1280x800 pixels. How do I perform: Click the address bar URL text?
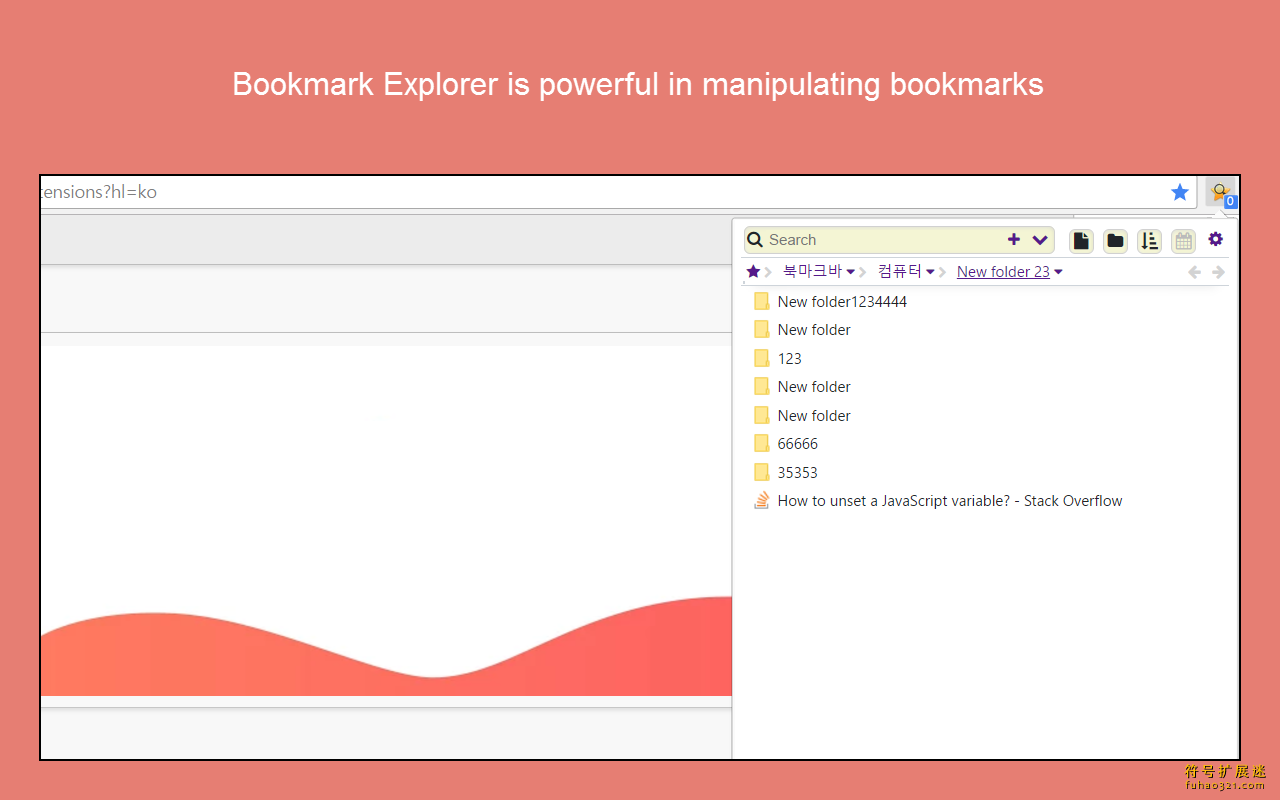click(99, 192)
